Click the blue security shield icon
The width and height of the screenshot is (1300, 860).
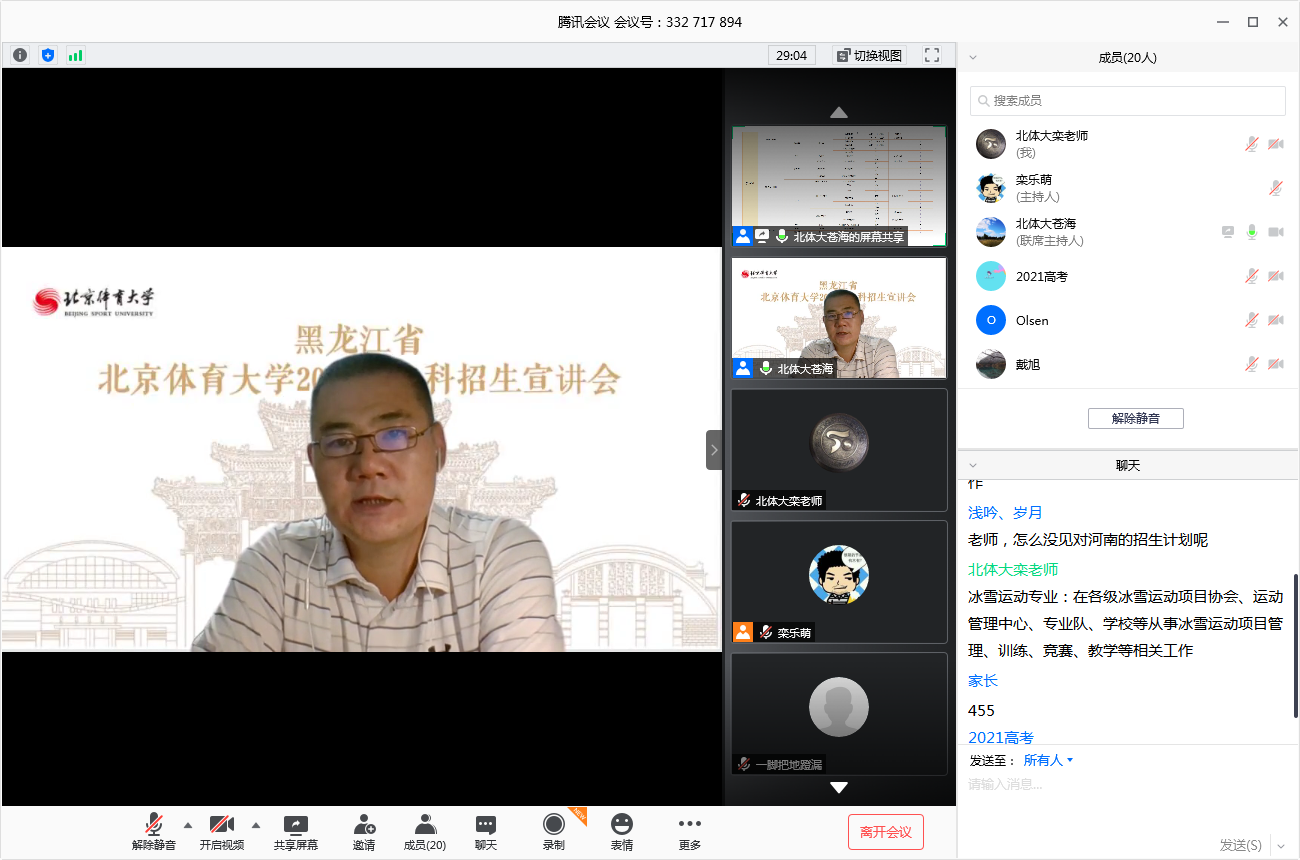[47, 55]
